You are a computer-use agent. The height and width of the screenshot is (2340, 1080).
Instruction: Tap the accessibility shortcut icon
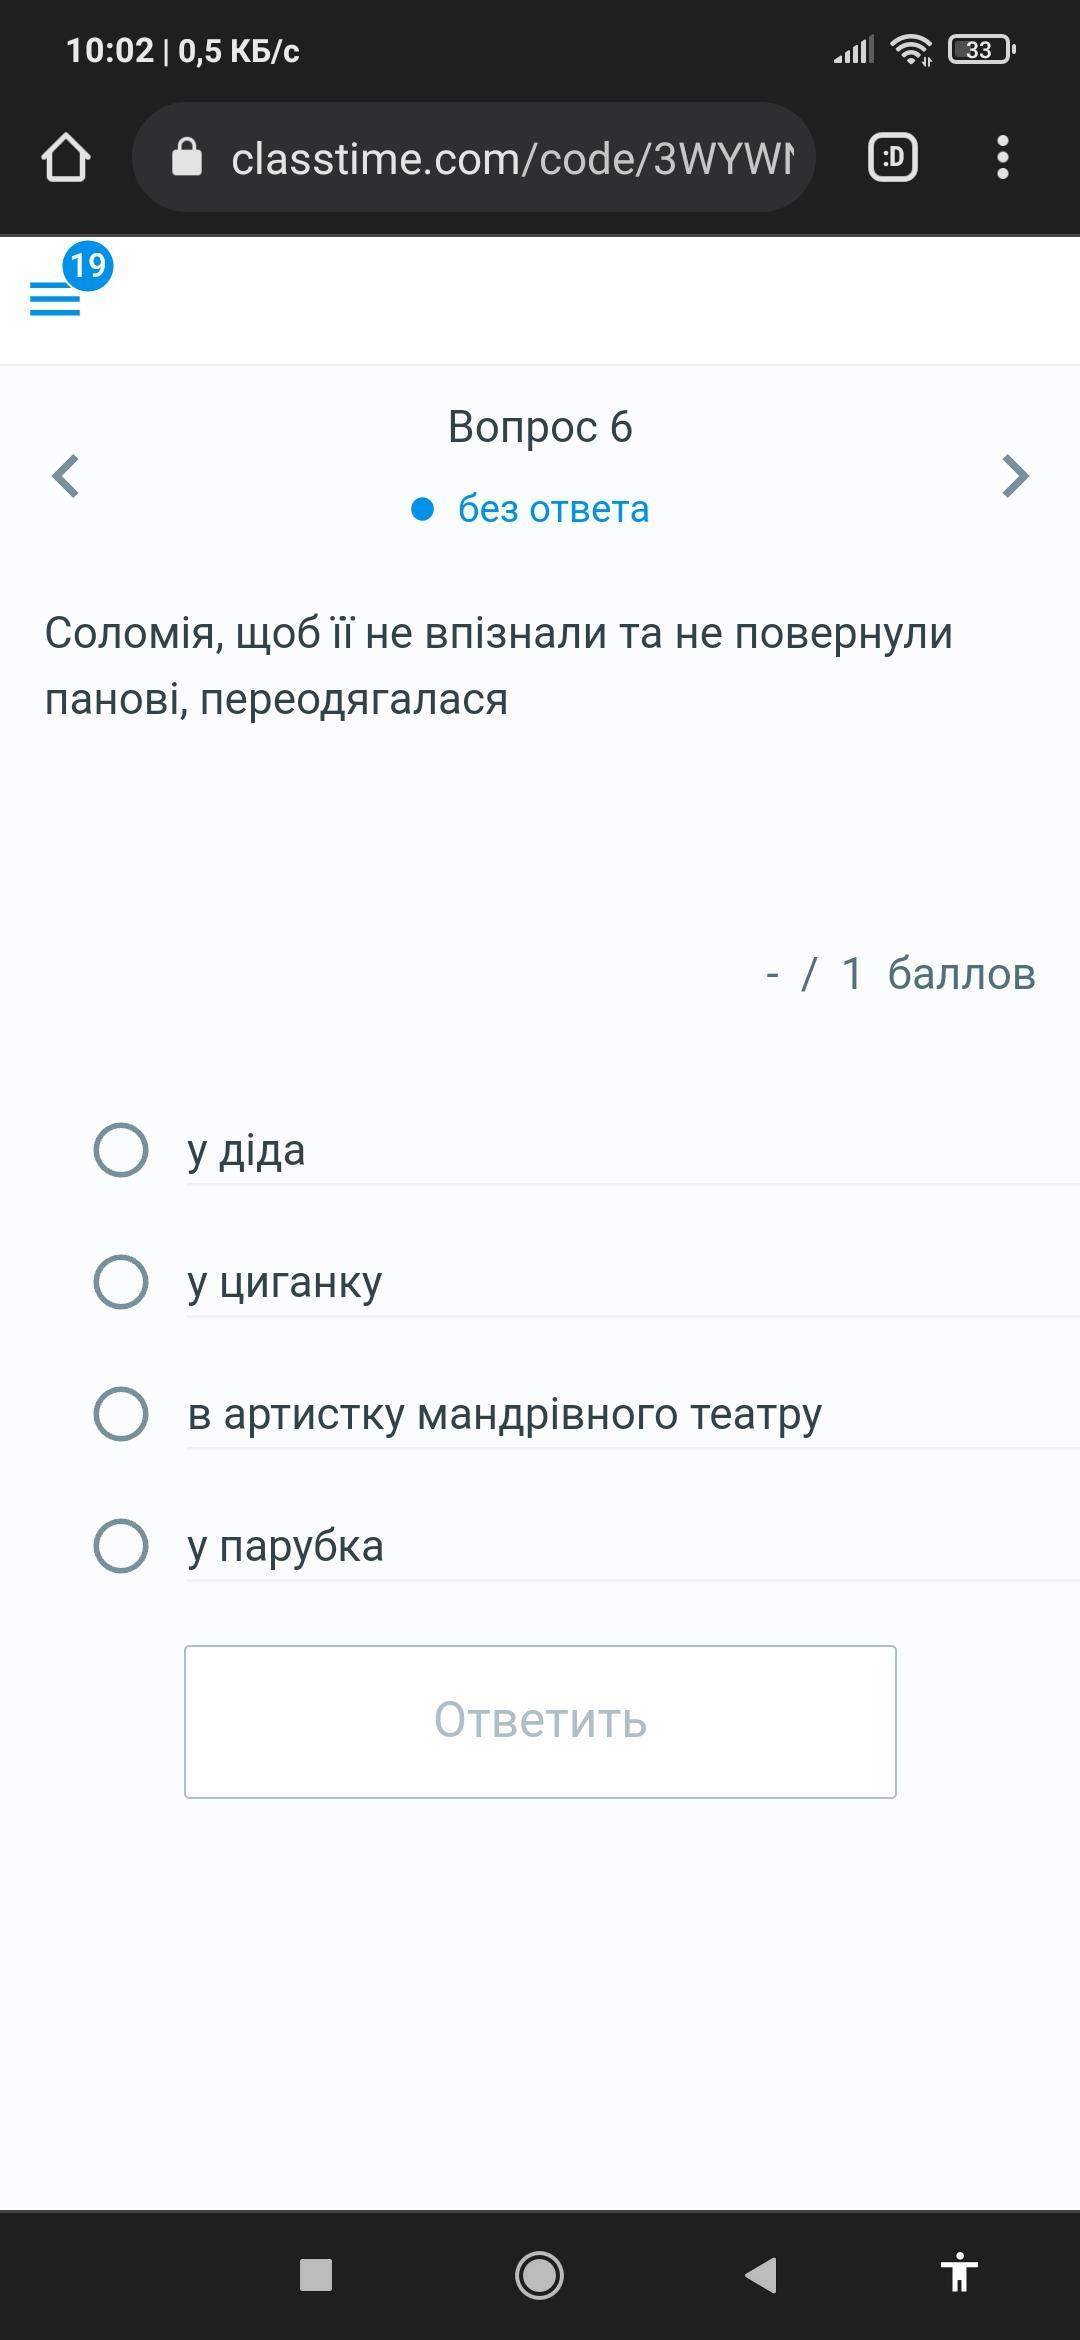958,2275
